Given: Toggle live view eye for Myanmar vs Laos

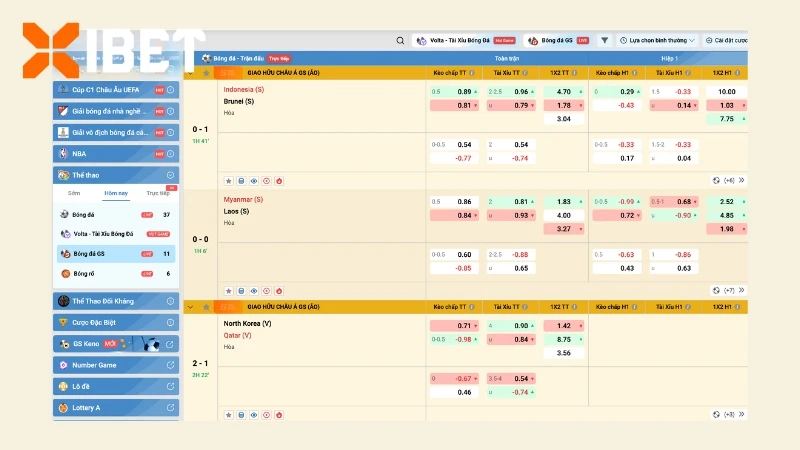Looking at the screenshot, I should (x=254, y=291).
